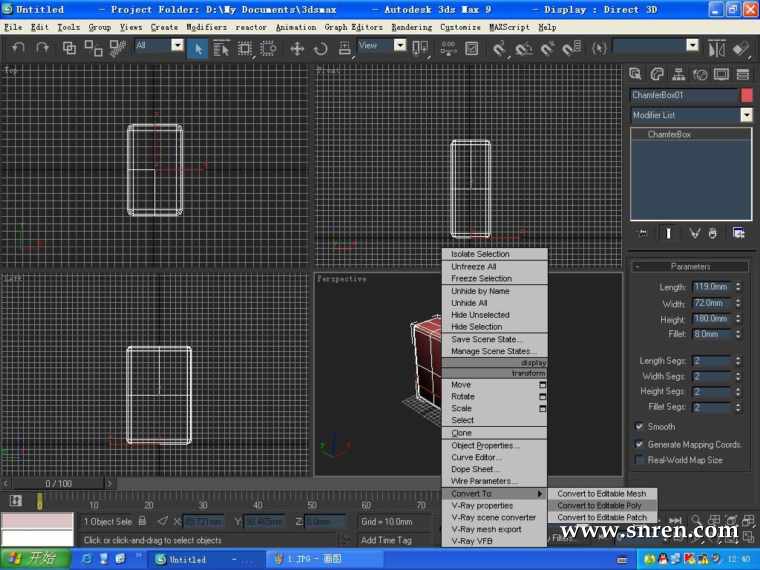Click the Fillet spinner arrows
The width and height of the screenshot is (760, 570).
pos(738,334)
